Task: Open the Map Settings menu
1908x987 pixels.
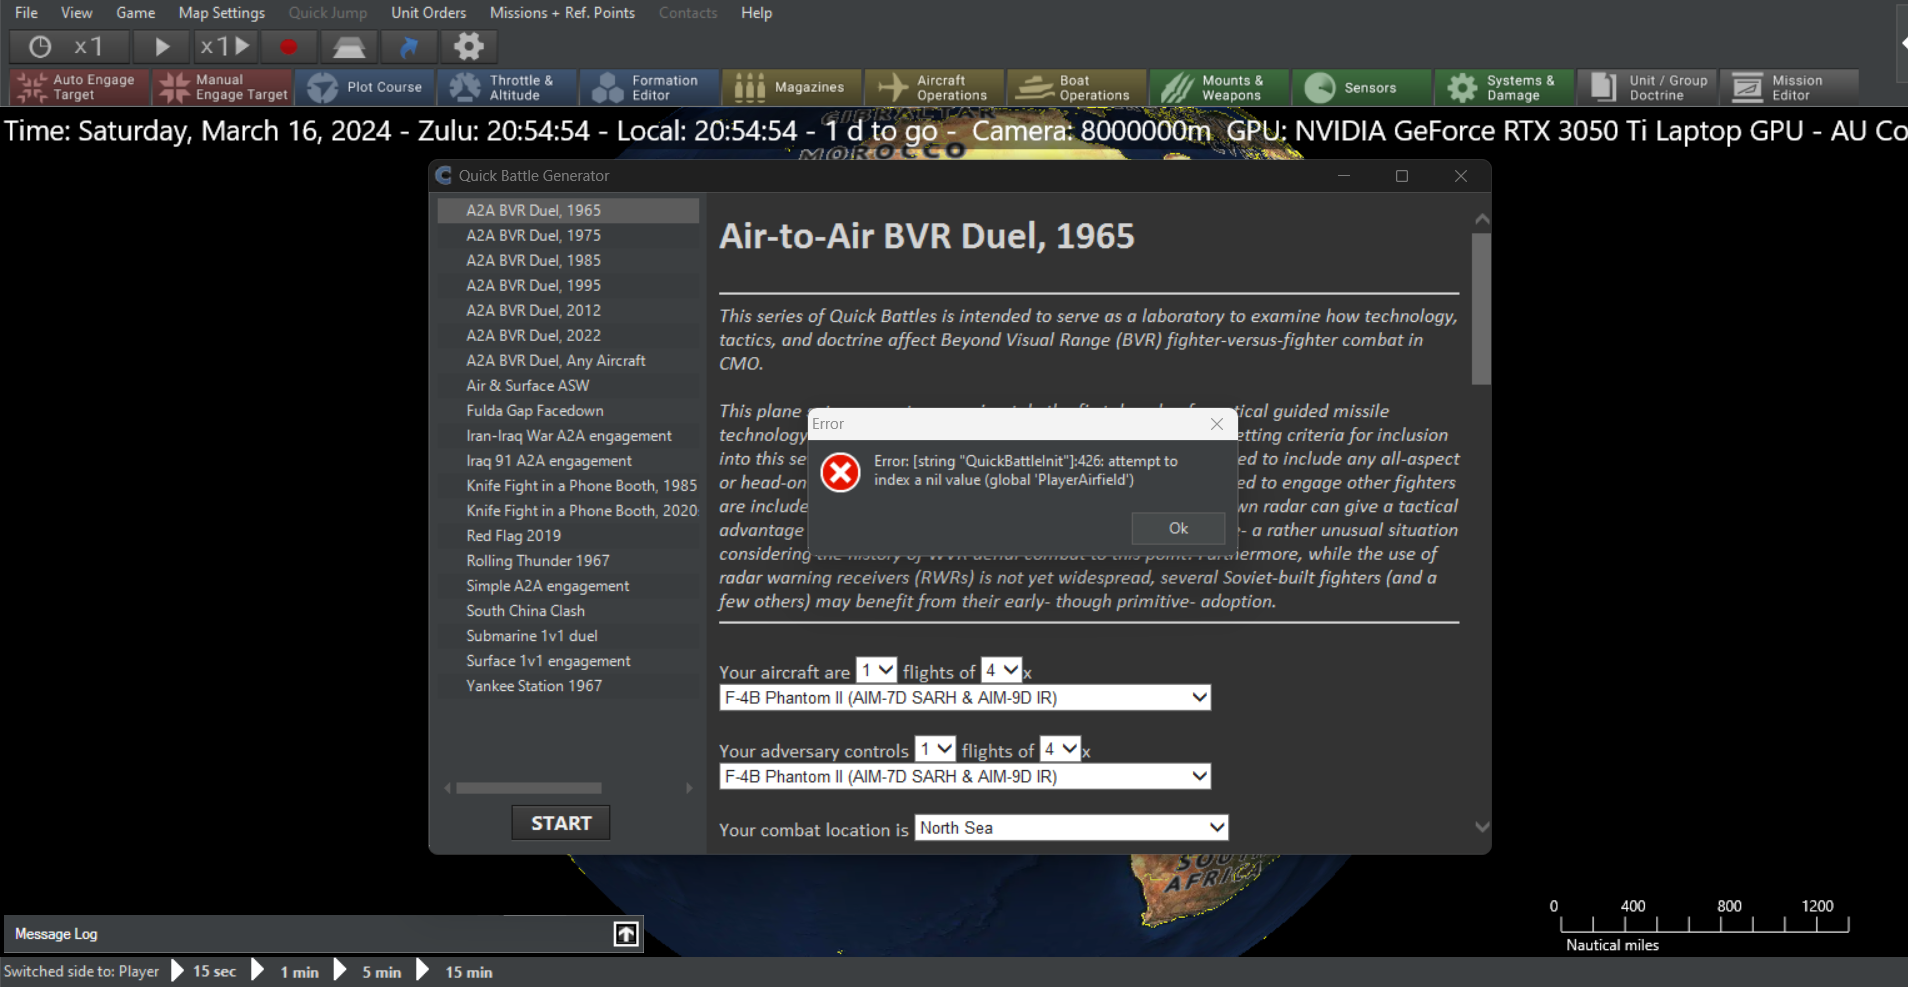Action: click(x=221, y=13)
